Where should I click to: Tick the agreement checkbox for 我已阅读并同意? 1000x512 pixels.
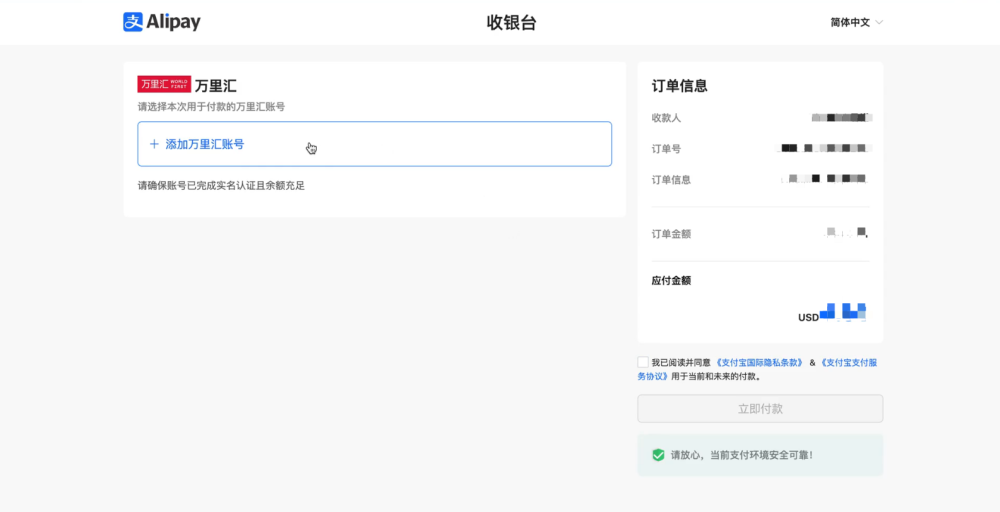(643, 362)
